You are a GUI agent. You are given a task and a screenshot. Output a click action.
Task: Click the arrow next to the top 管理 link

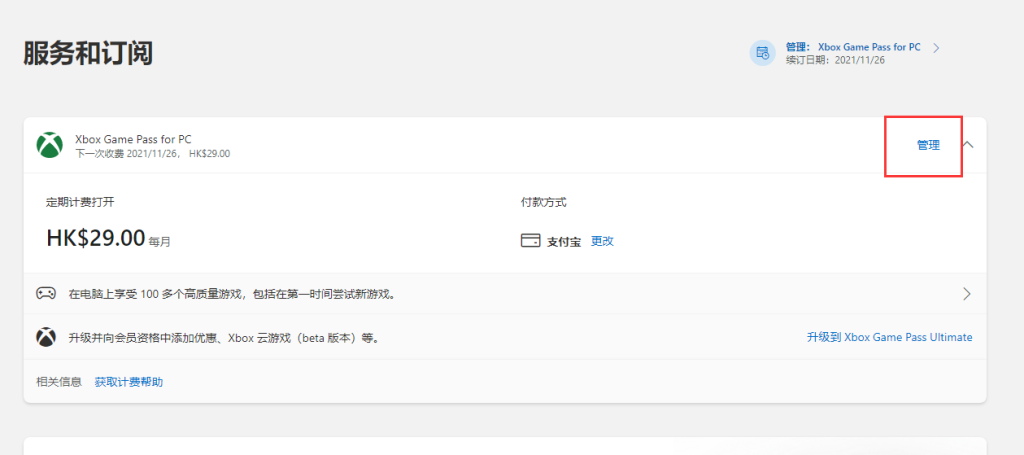tap(936, 48)
